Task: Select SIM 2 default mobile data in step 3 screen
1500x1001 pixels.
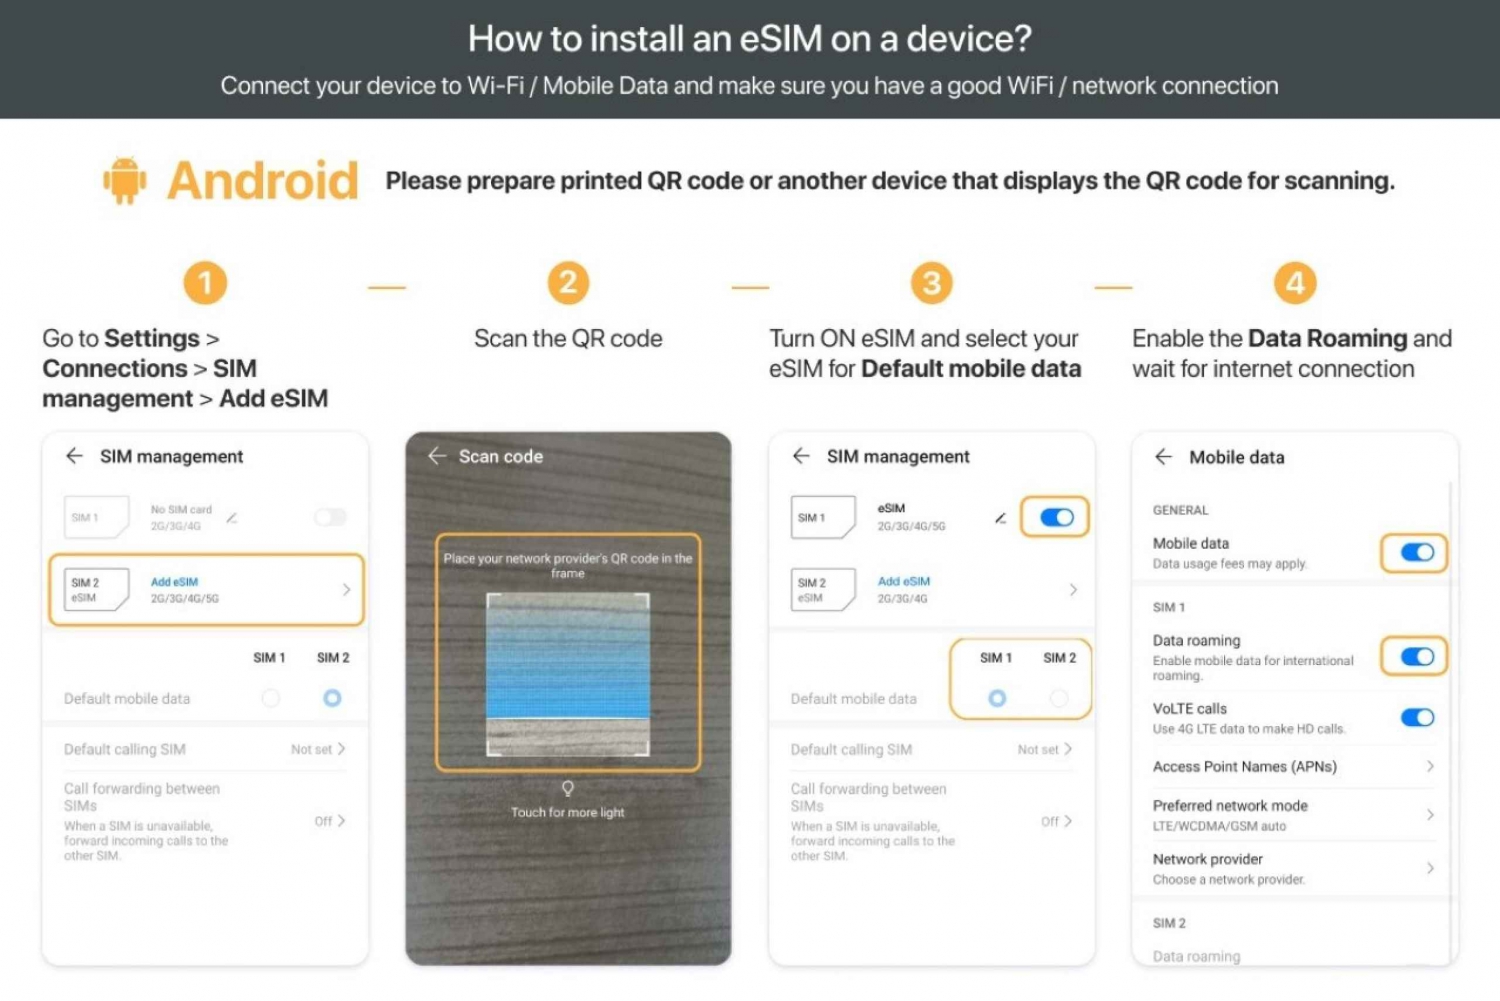Action: click(1059, 698)
